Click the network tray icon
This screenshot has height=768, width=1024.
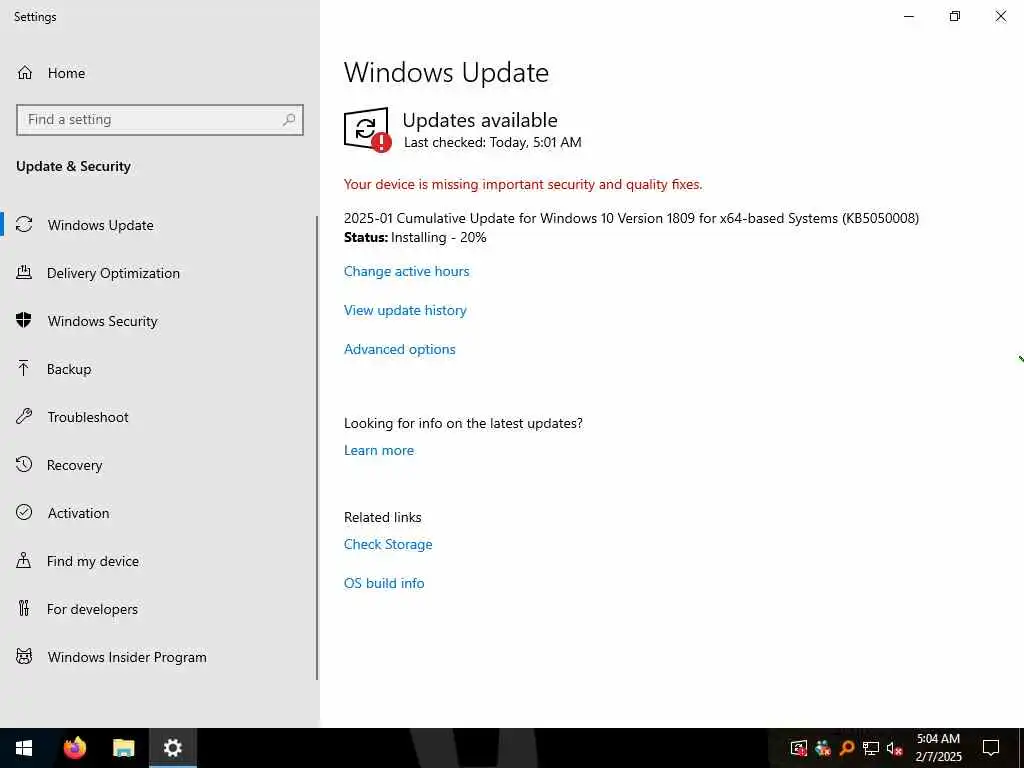pos(871,748)
